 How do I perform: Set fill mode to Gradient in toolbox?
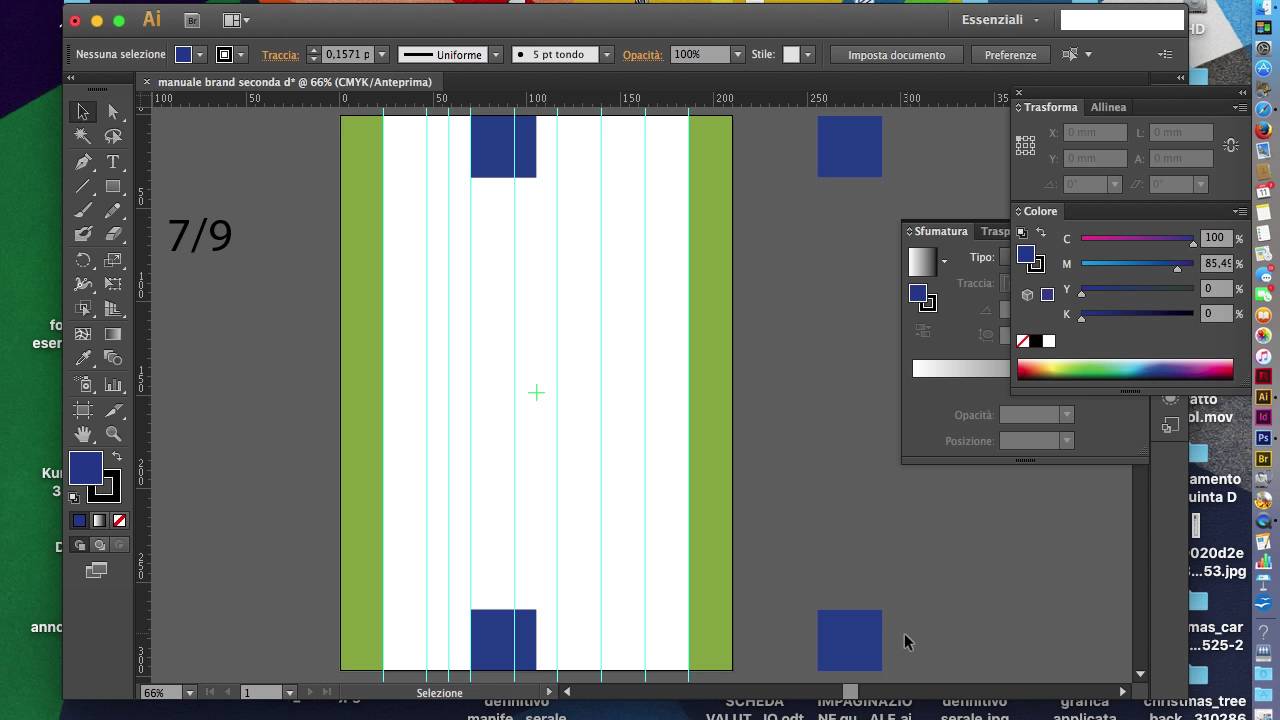(x=99, y=520)
